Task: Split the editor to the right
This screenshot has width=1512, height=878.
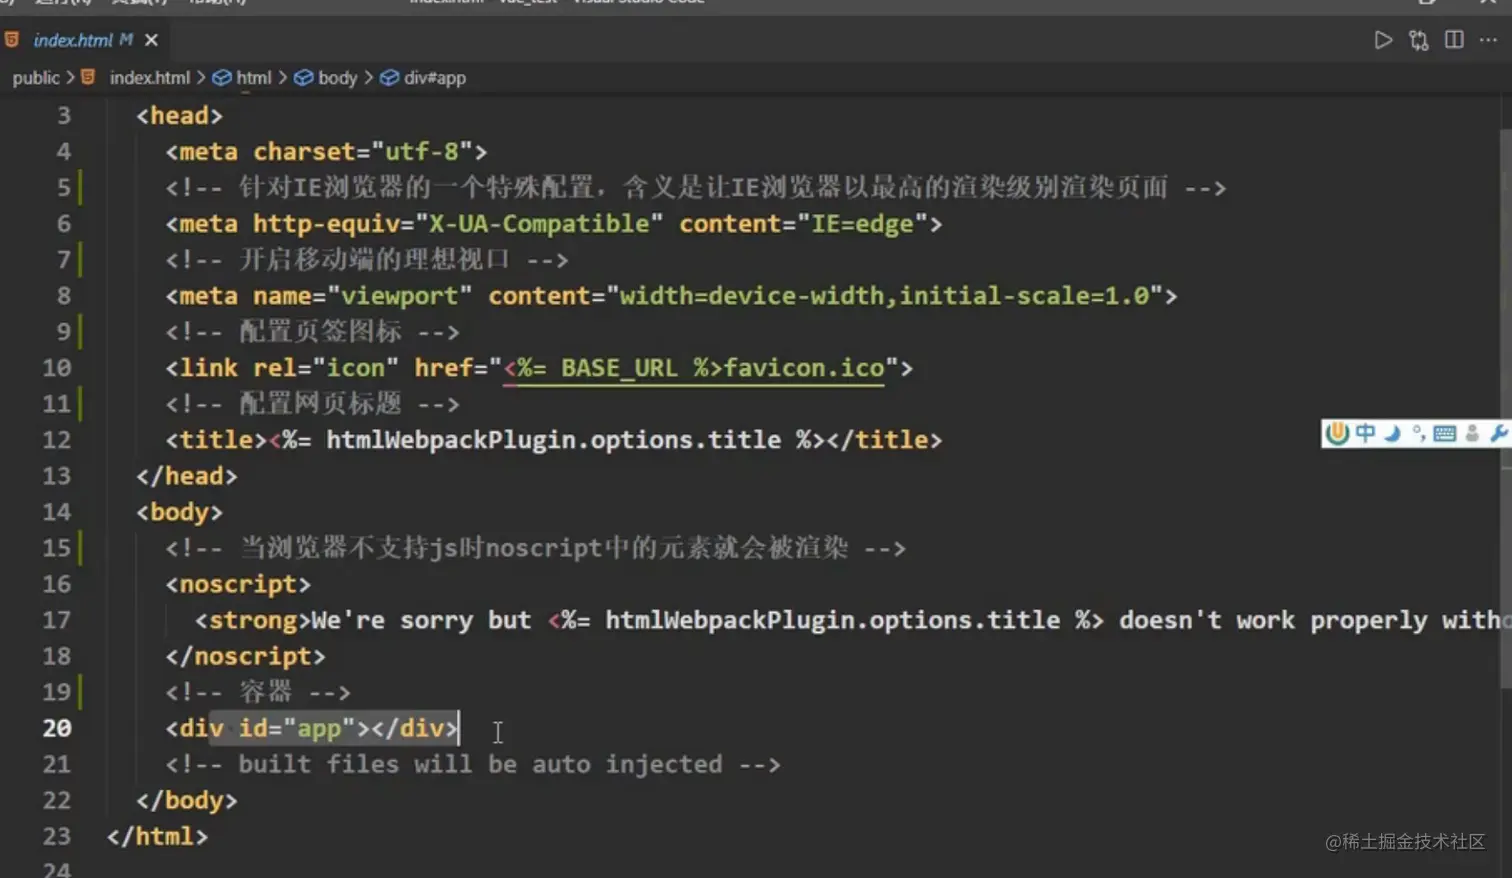Action: coord(1454,40)
